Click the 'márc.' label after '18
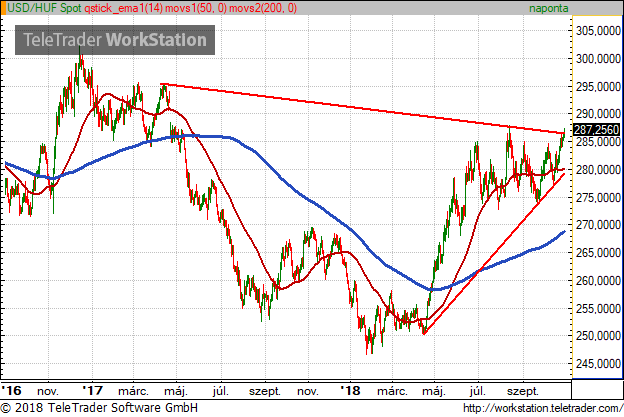The width and height of the screenshot is (624, 417). click(x=392, y=392)
